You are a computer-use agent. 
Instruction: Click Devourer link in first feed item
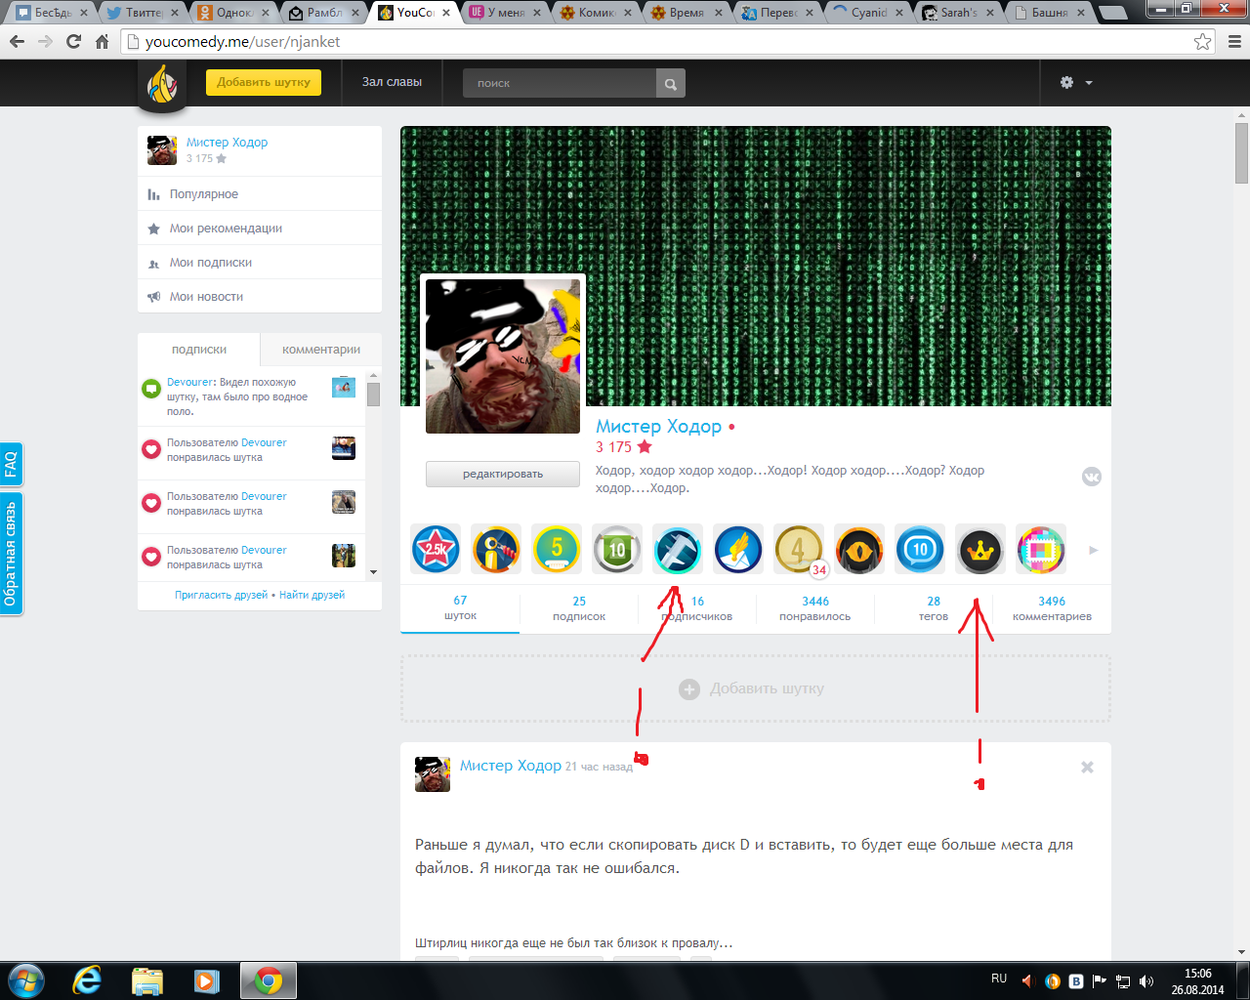click(190, 382)
